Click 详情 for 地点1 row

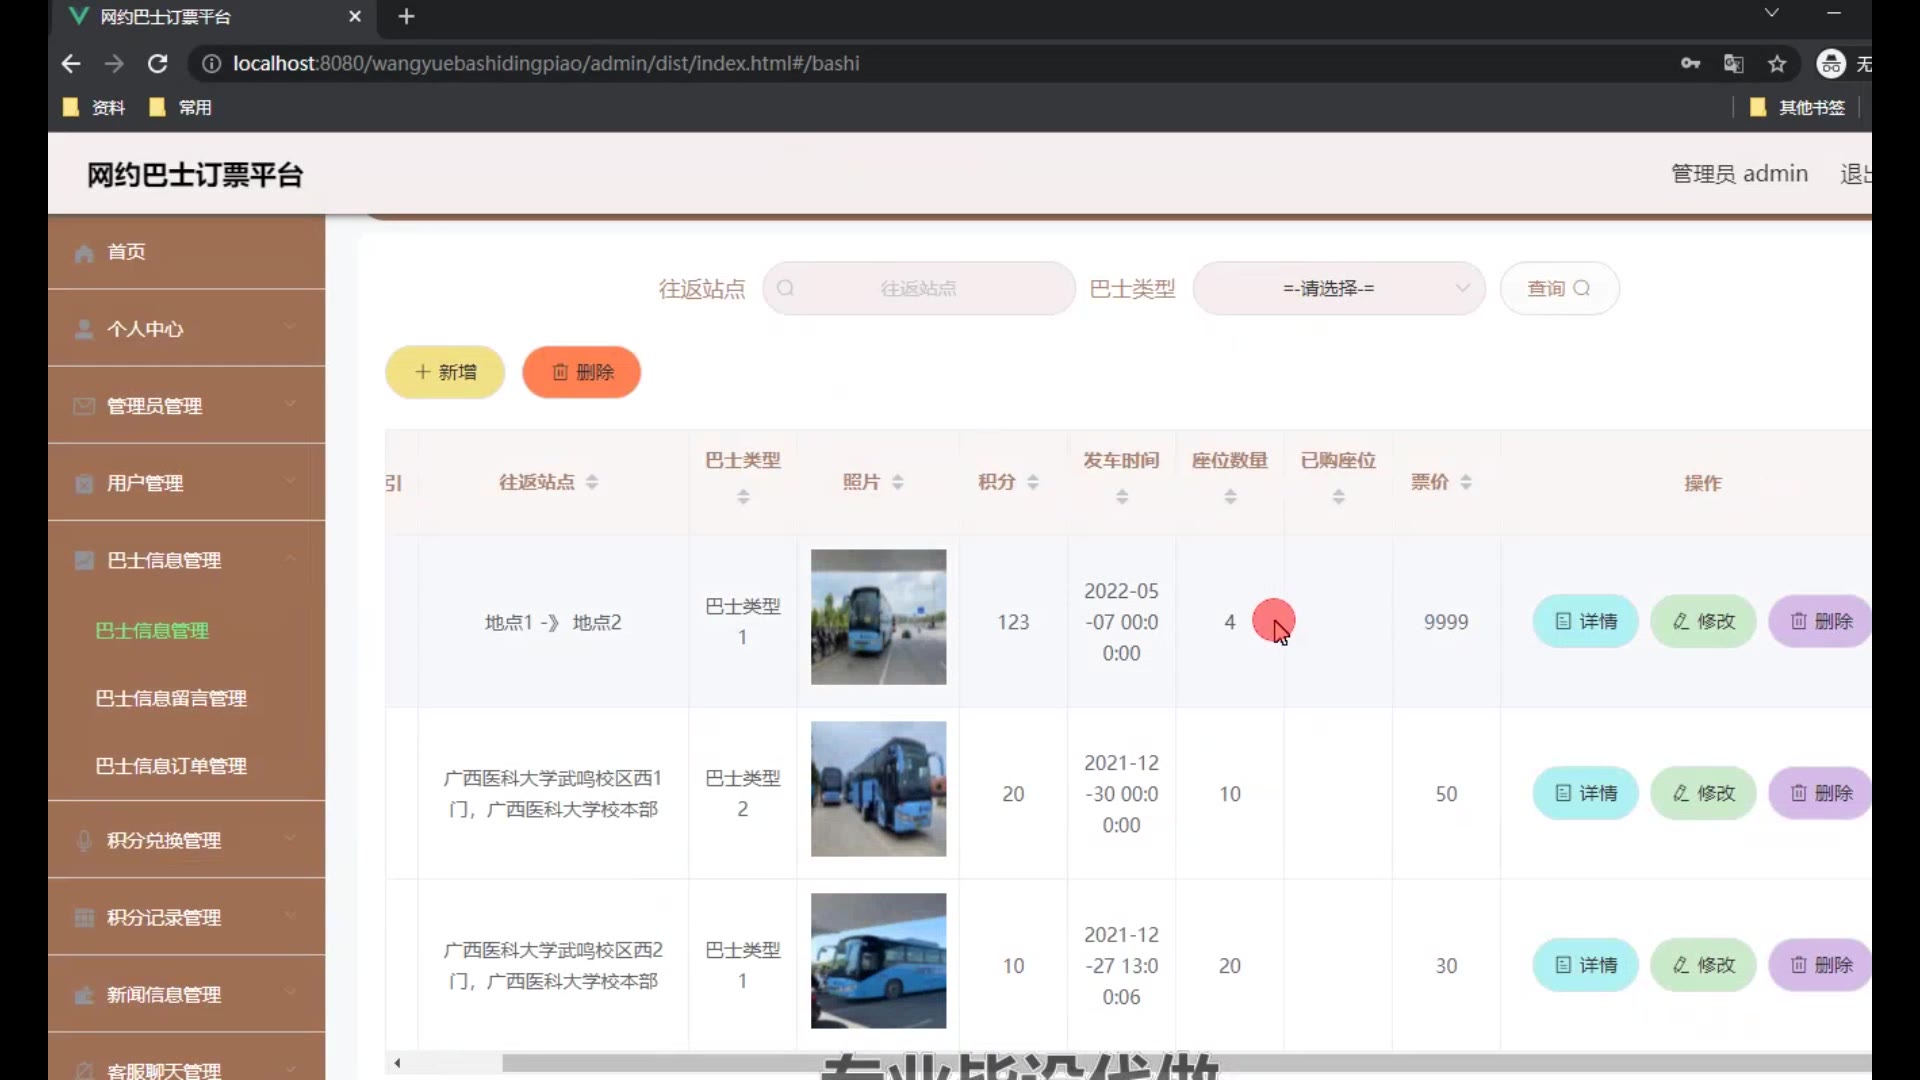(x=1585, y=621)
